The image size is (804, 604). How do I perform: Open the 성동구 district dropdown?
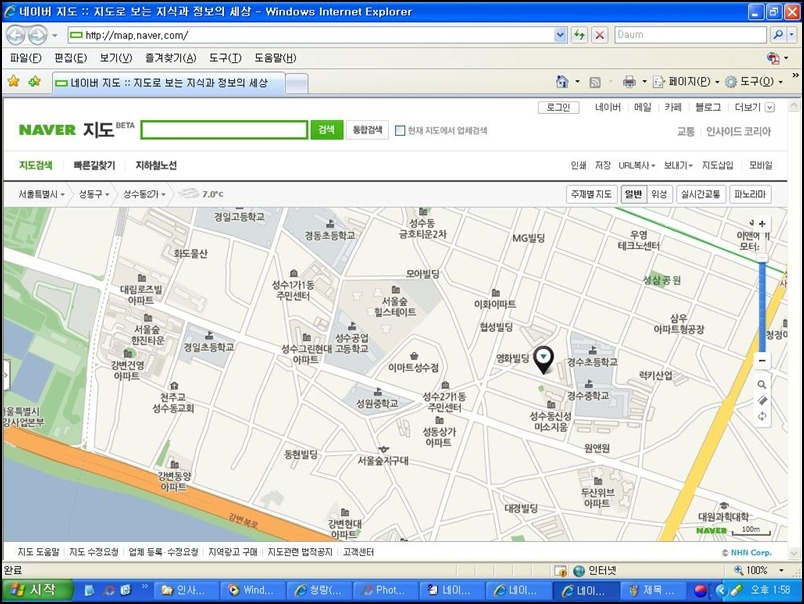point(95,194)
